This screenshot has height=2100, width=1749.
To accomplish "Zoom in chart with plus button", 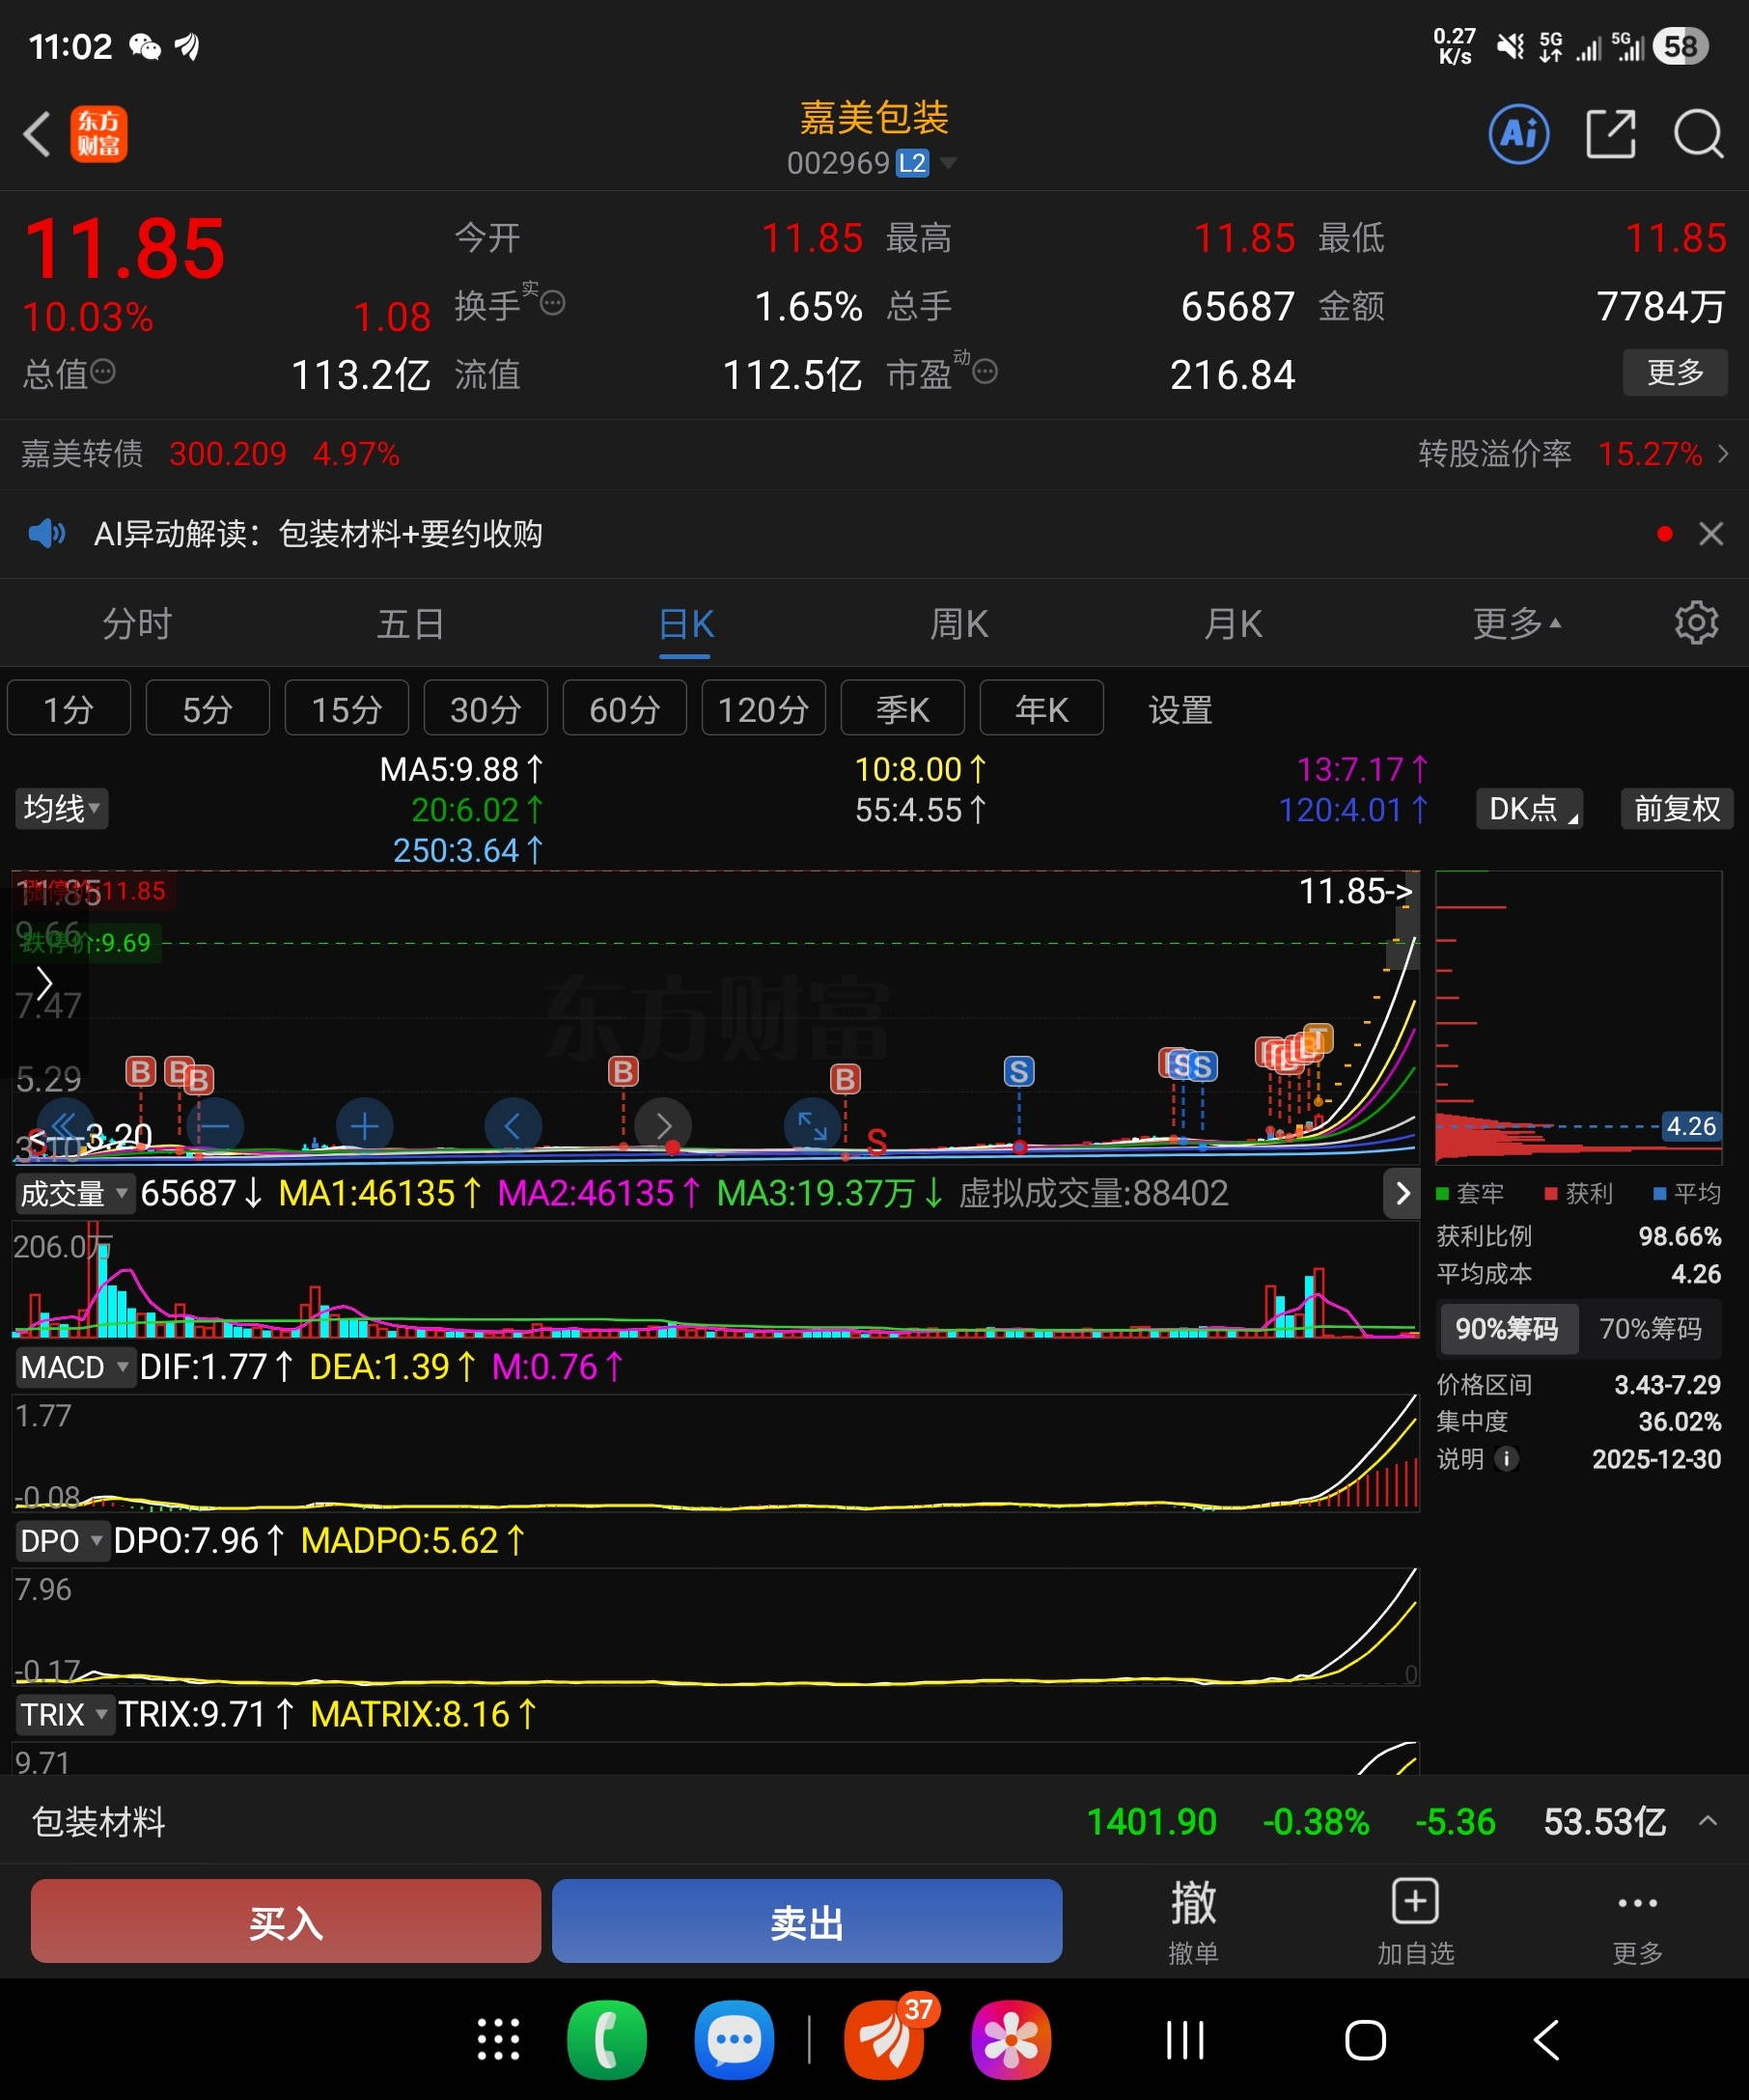I will click(x=364, y=1126).
